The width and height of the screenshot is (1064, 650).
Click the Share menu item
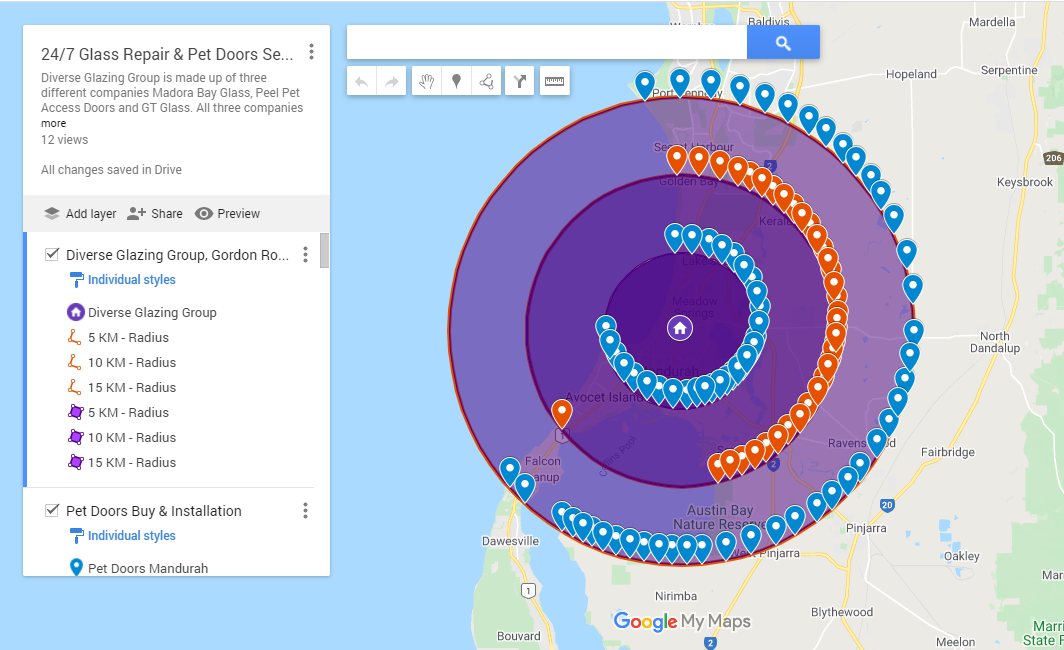[x=155, y=213]
